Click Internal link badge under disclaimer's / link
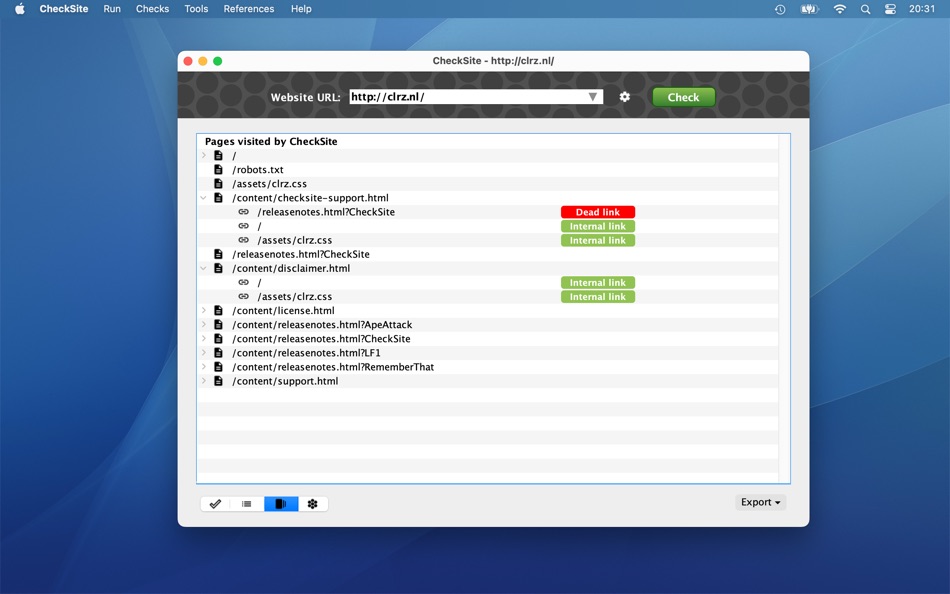This screenshot has width=950, height=594. point(598,282)
